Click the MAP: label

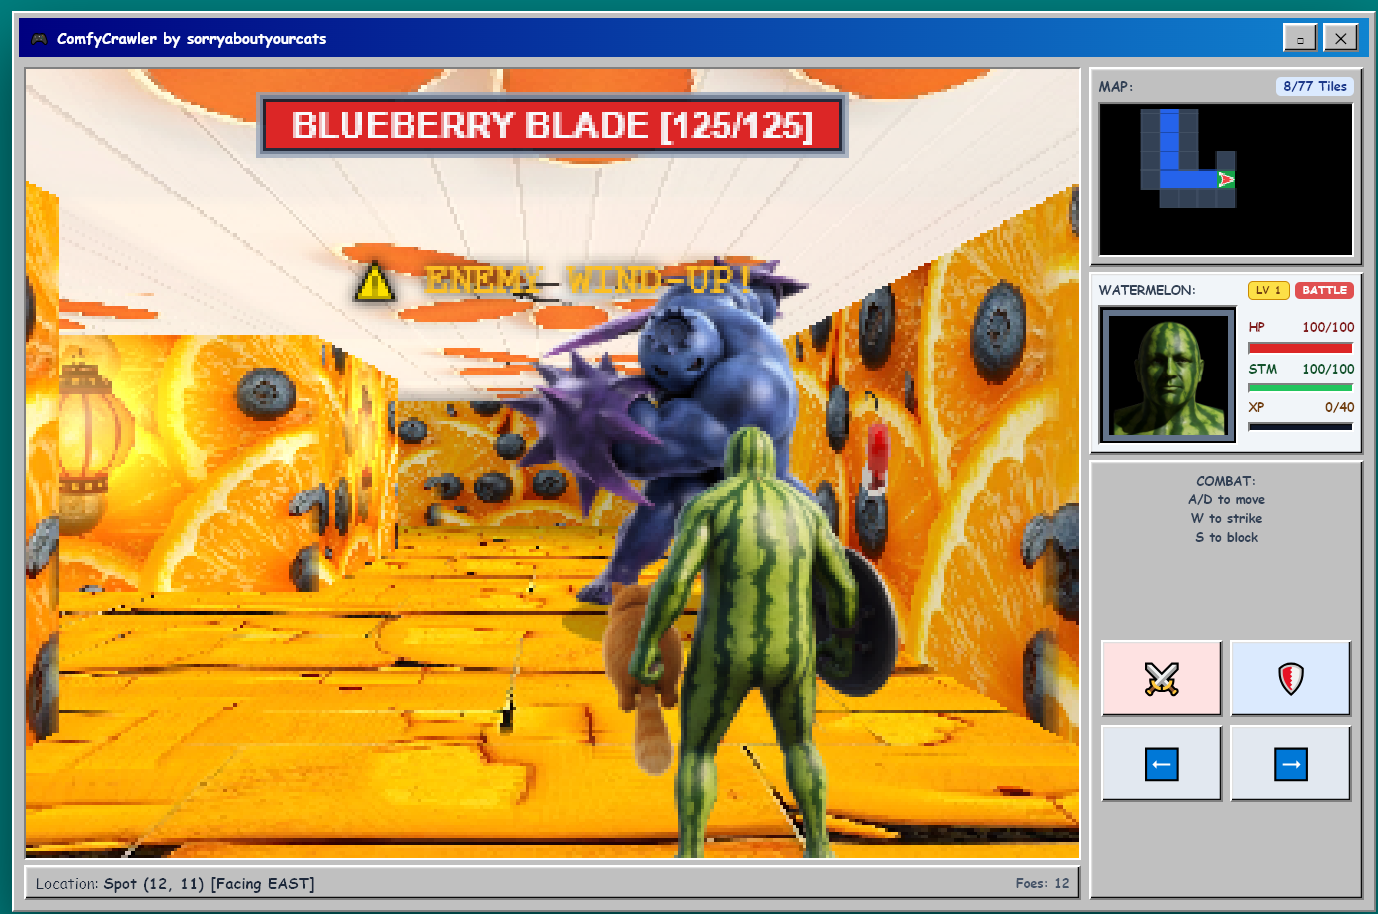pyautogui.click(x=1116, y=86)
